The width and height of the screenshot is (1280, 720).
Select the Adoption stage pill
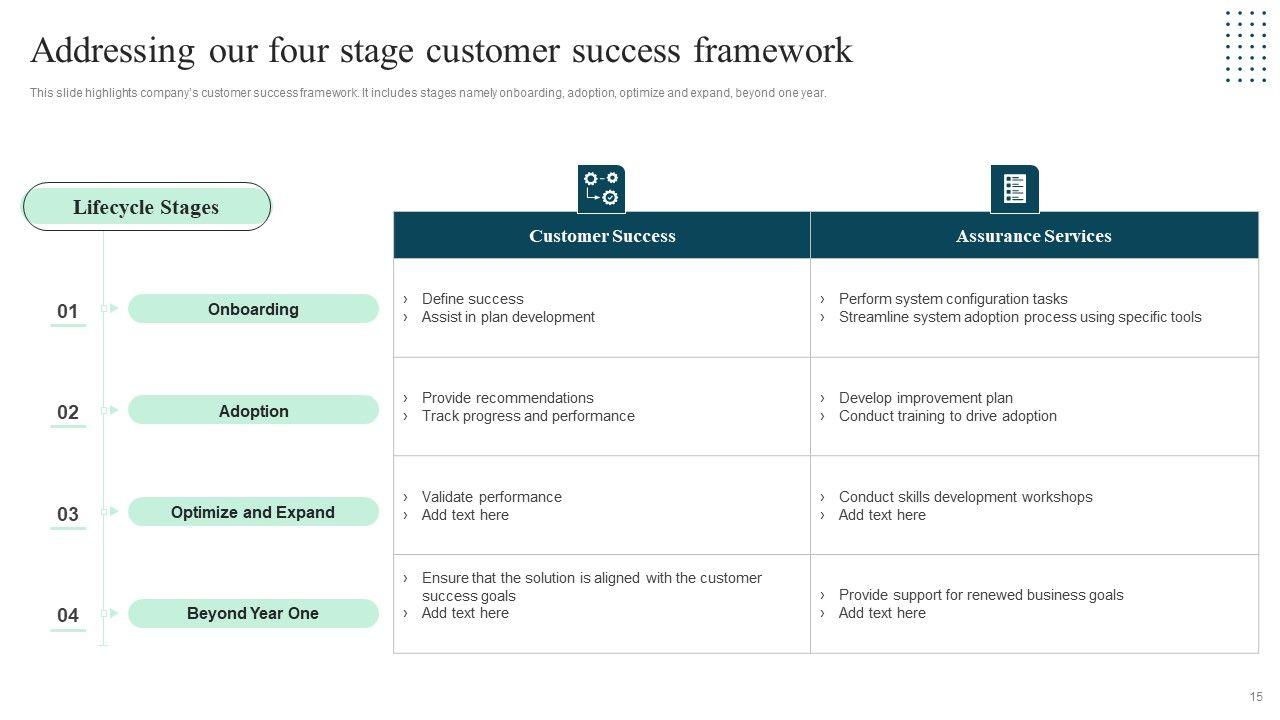click(253, 411)
